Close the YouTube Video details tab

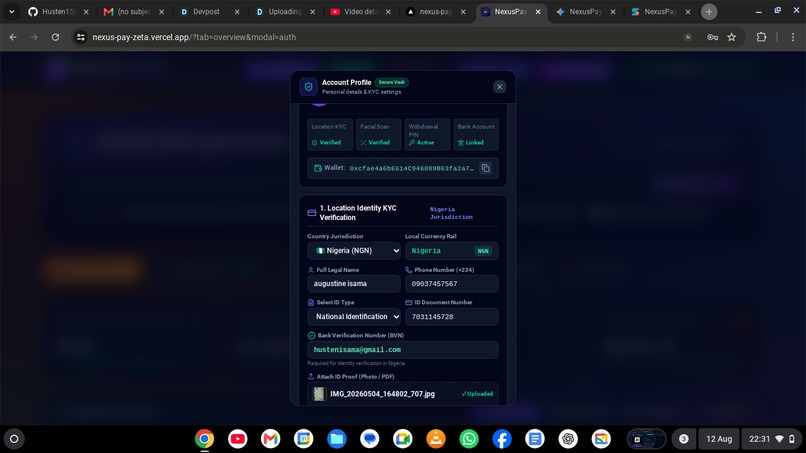[x=388, y=12]
